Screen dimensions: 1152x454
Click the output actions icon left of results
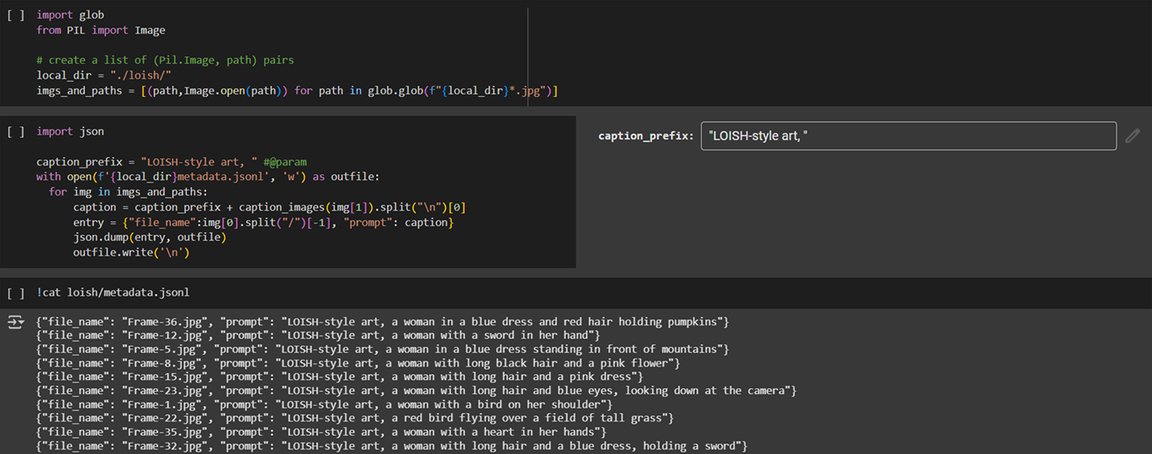[x=15, y=321]
